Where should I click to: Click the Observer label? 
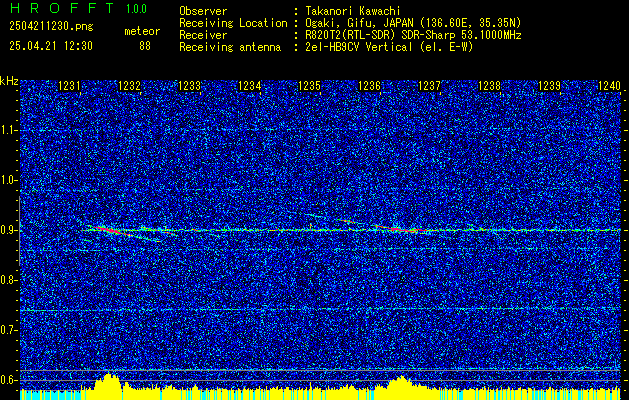[203, 11]
